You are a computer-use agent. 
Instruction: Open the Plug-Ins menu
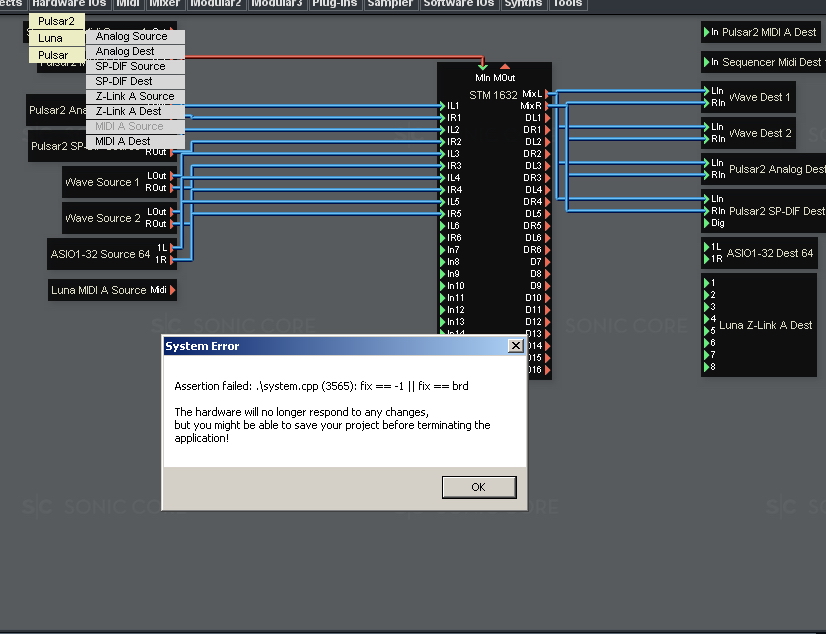pyautogui.click(x=335, y=4)
